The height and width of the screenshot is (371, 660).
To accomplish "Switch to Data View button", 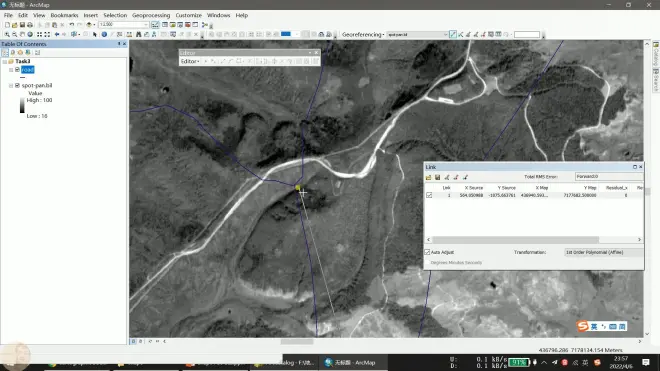I will [133, 342].
